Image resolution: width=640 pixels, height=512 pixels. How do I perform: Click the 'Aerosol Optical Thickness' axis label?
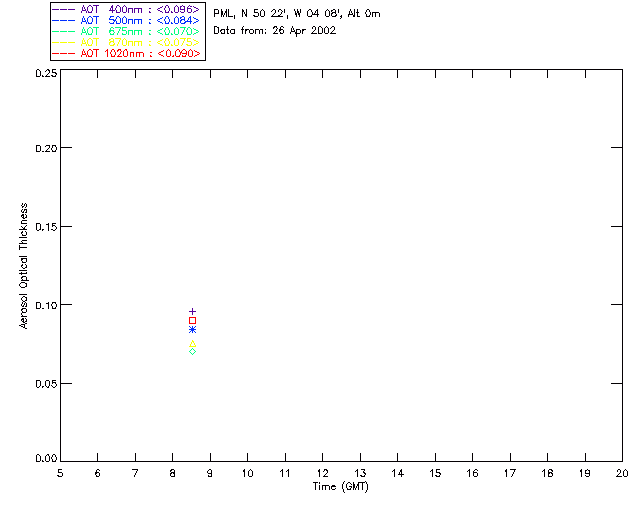24,265
